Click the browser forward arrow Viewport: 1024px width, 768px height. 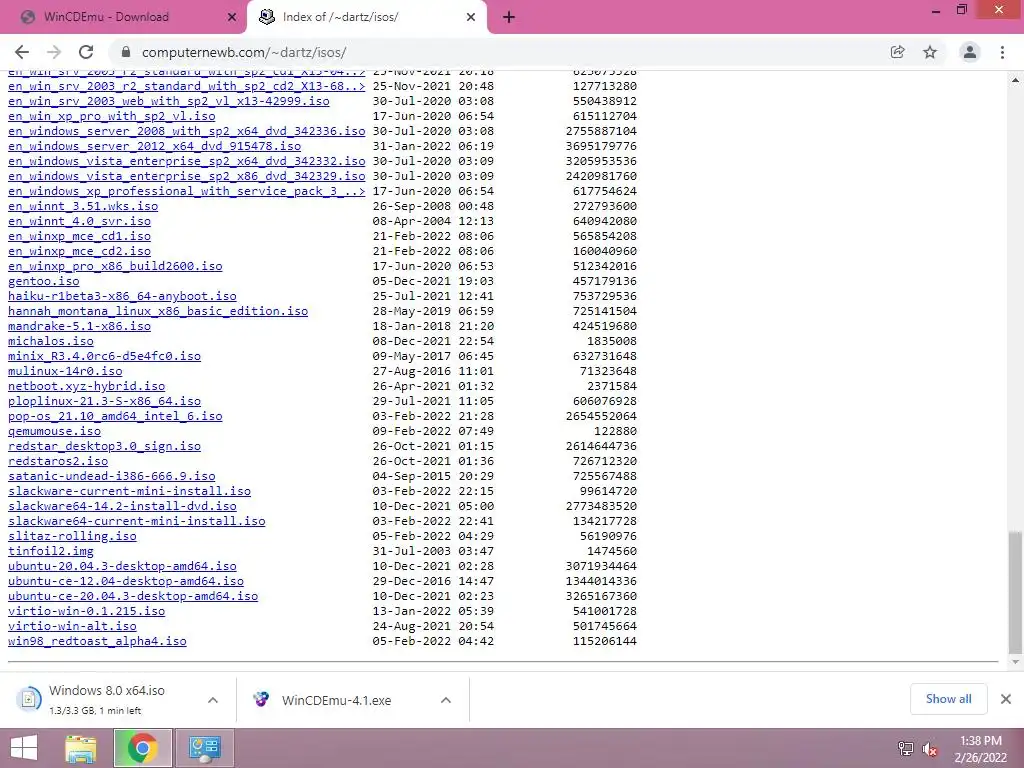click(x=54, y=52)
